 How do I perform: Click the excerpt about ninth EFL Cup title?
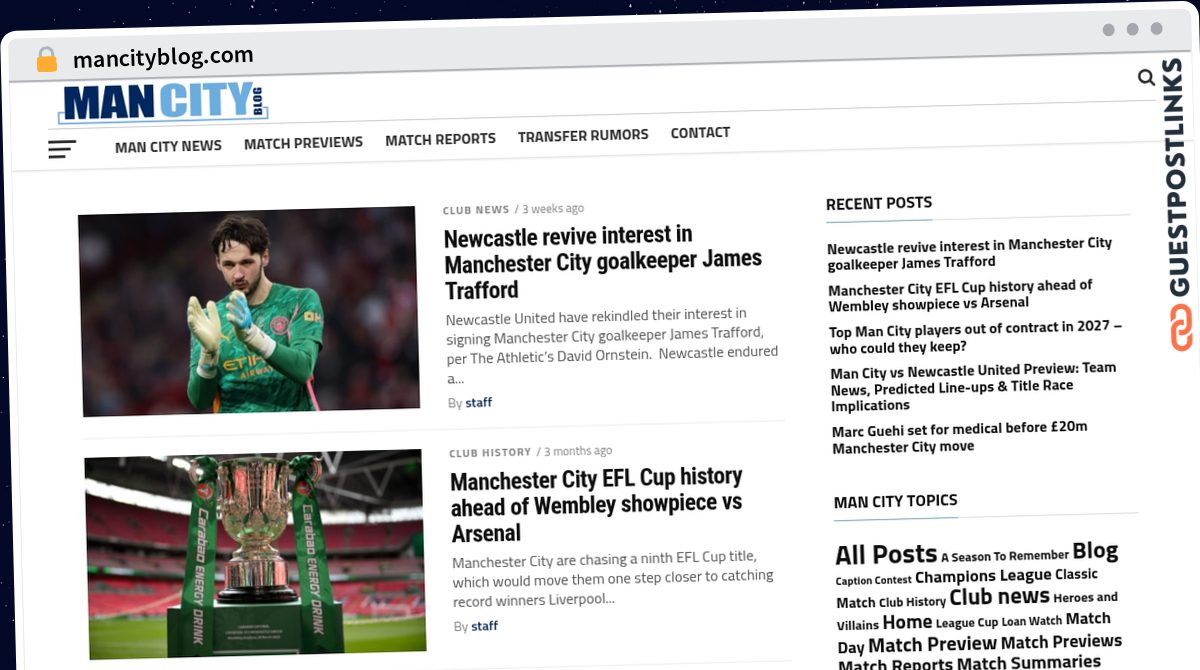[612, 579]
